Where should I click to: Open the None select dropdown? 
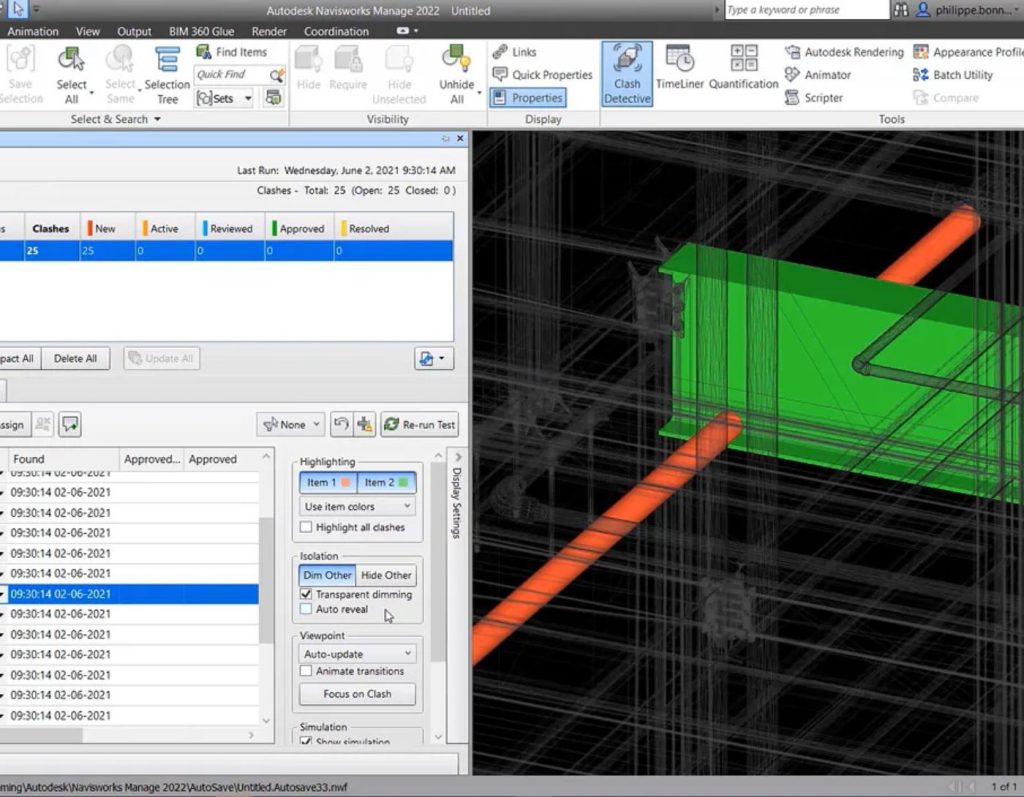pyautogui.click(x=291, y=425)
